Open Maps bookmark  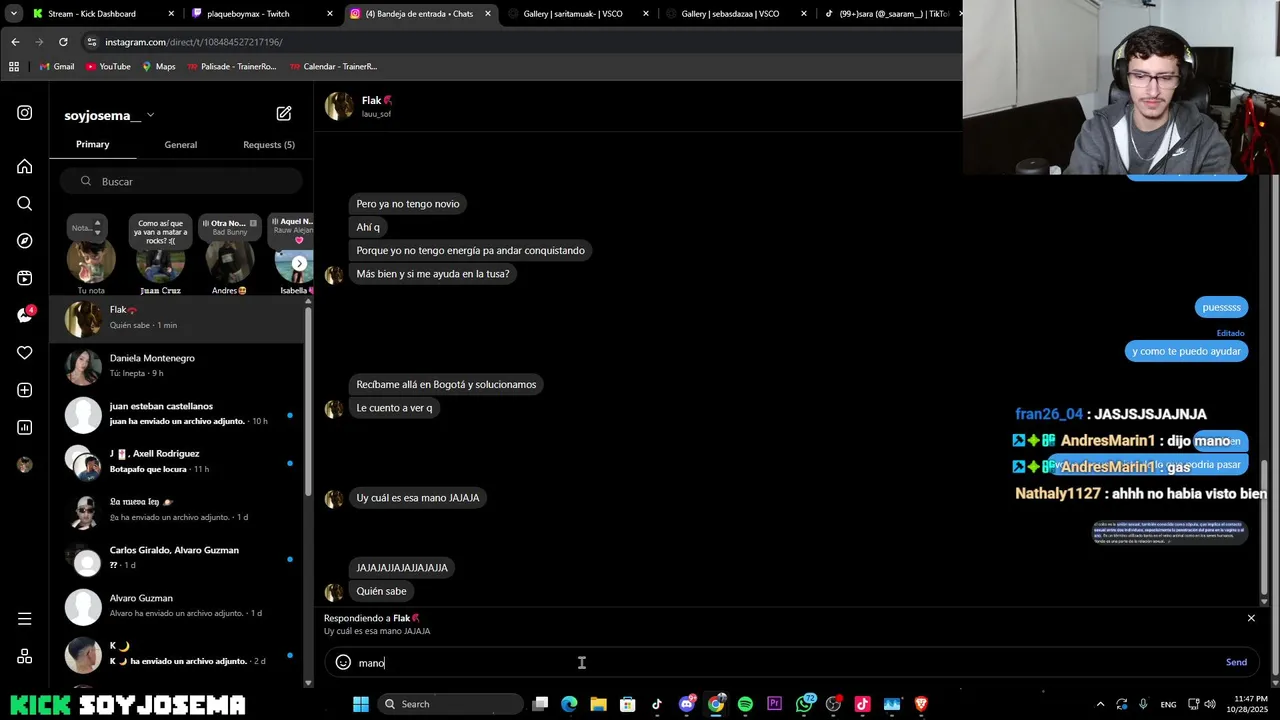pyautogui.click(x=158, y=66)
